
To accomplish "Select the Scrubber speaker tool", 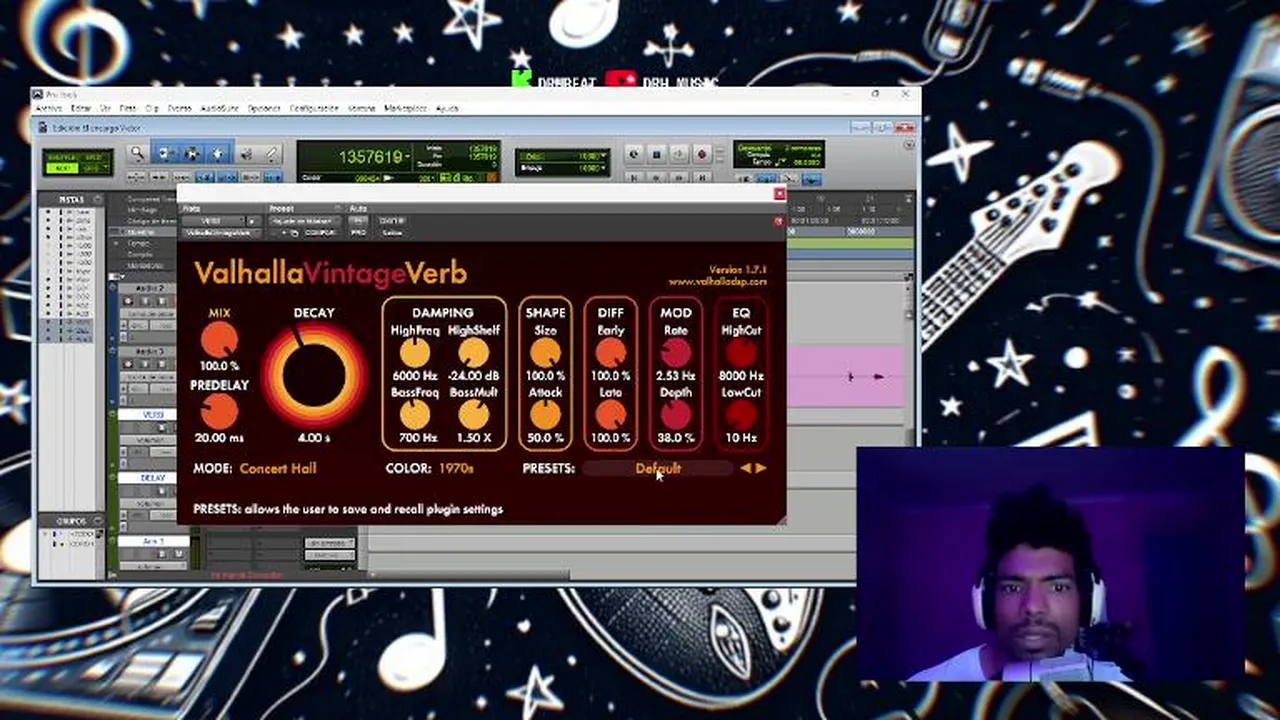I will 246,153.
